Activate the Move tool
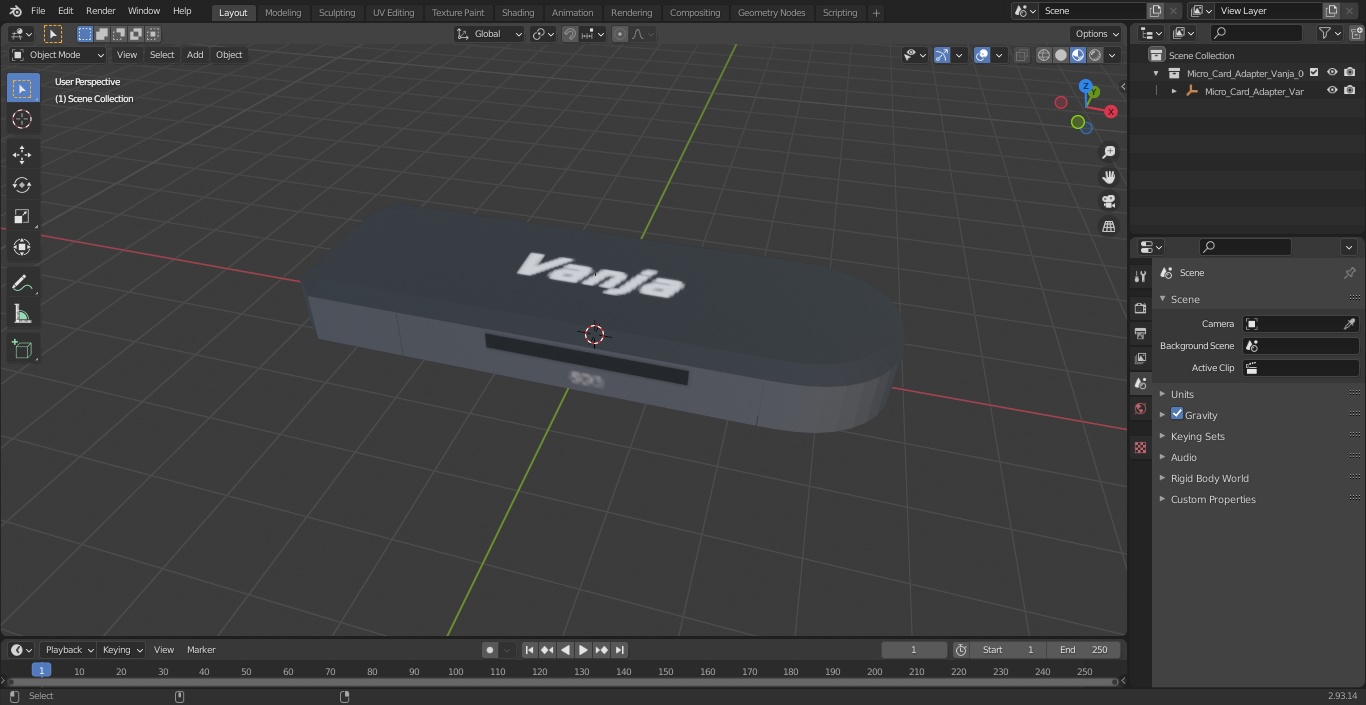Screen dimensions: 1366x705 click(x=22, y=154)
